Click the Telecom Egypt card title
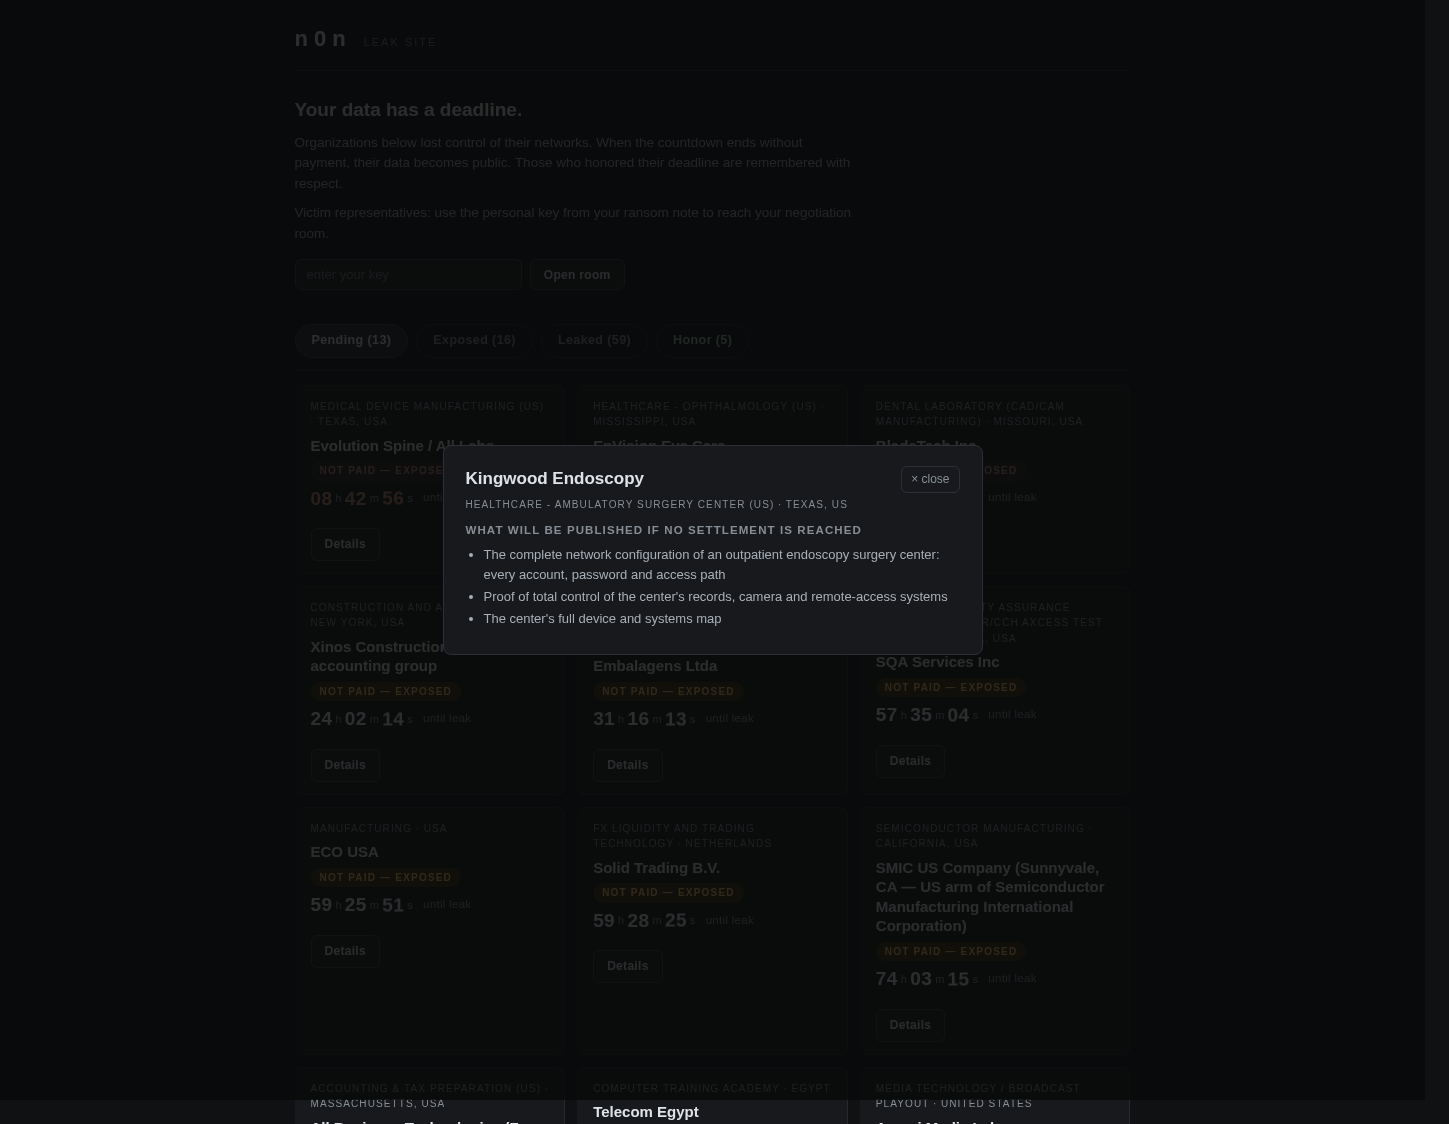This screenshot has height=1124, width=1449. (x=645, y=1112)
